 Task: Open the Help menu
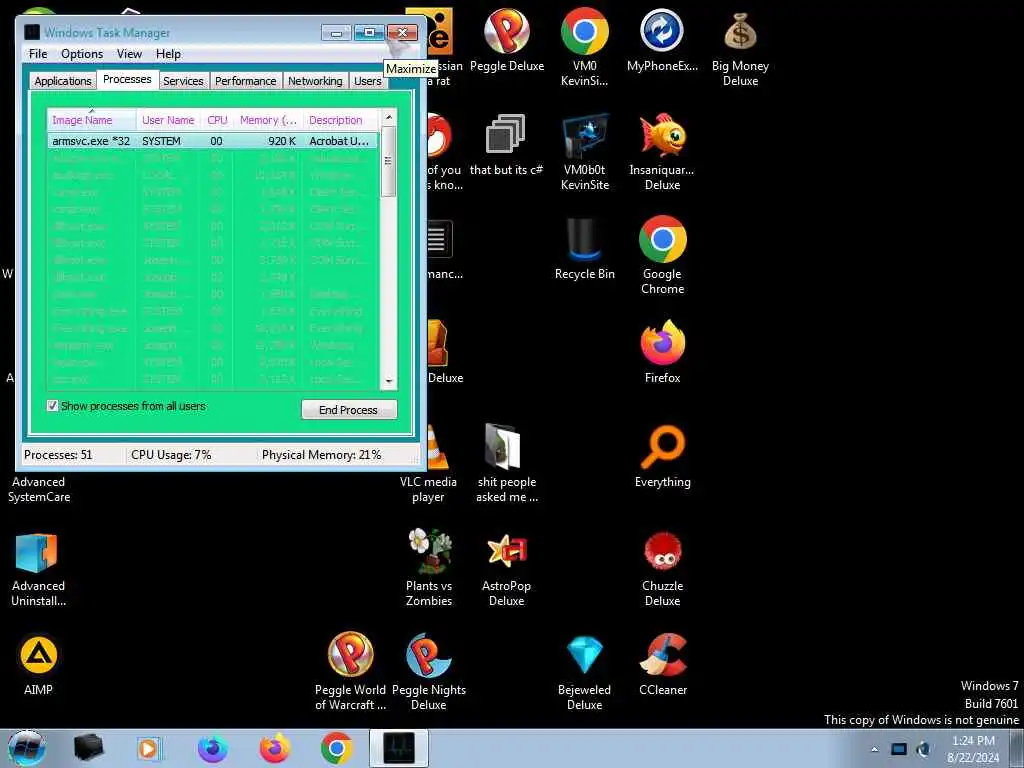[x=168, y=54]
